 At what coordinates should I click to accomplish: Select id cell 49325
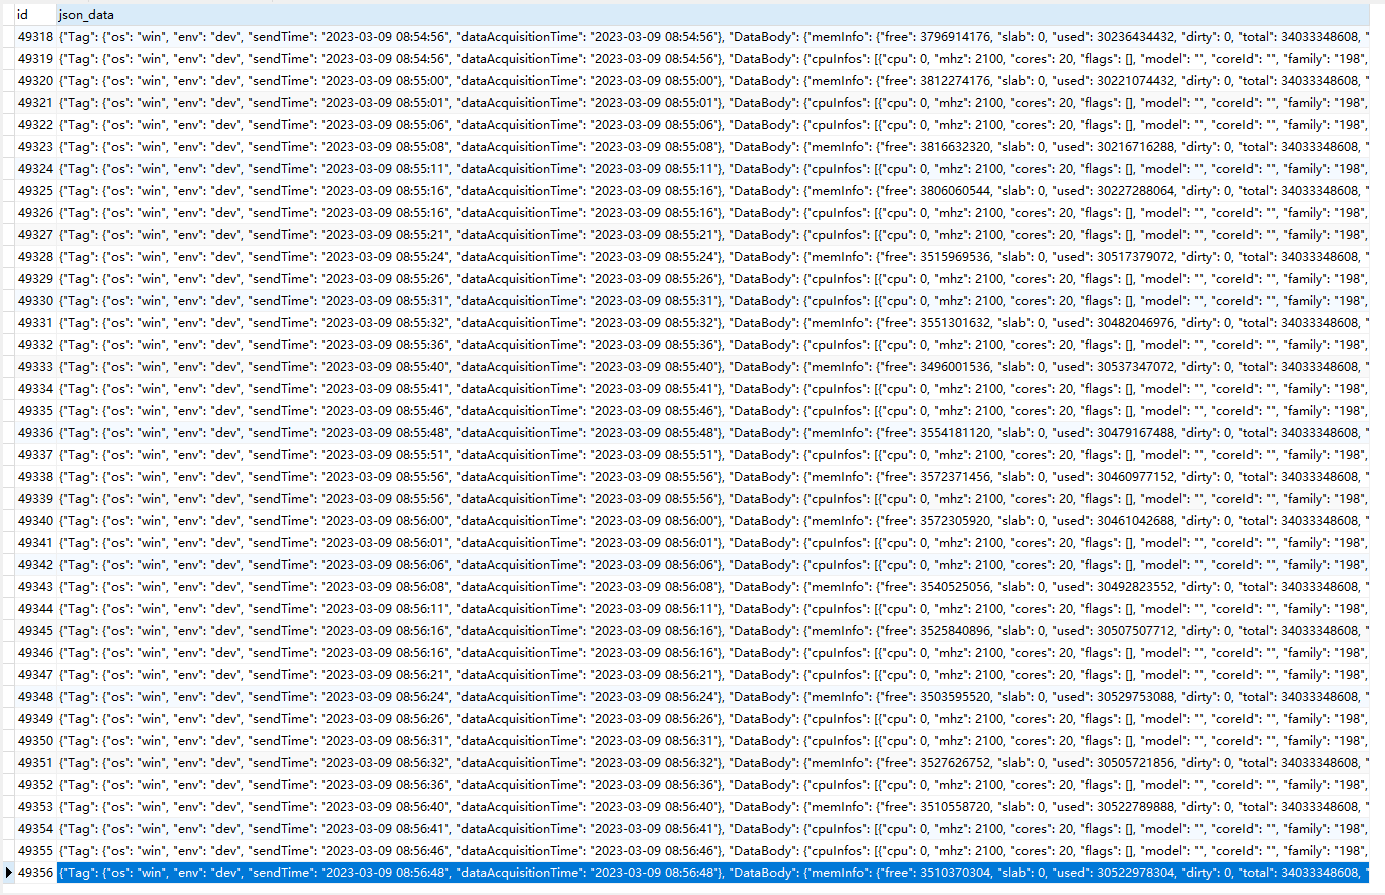pos(35,191)
